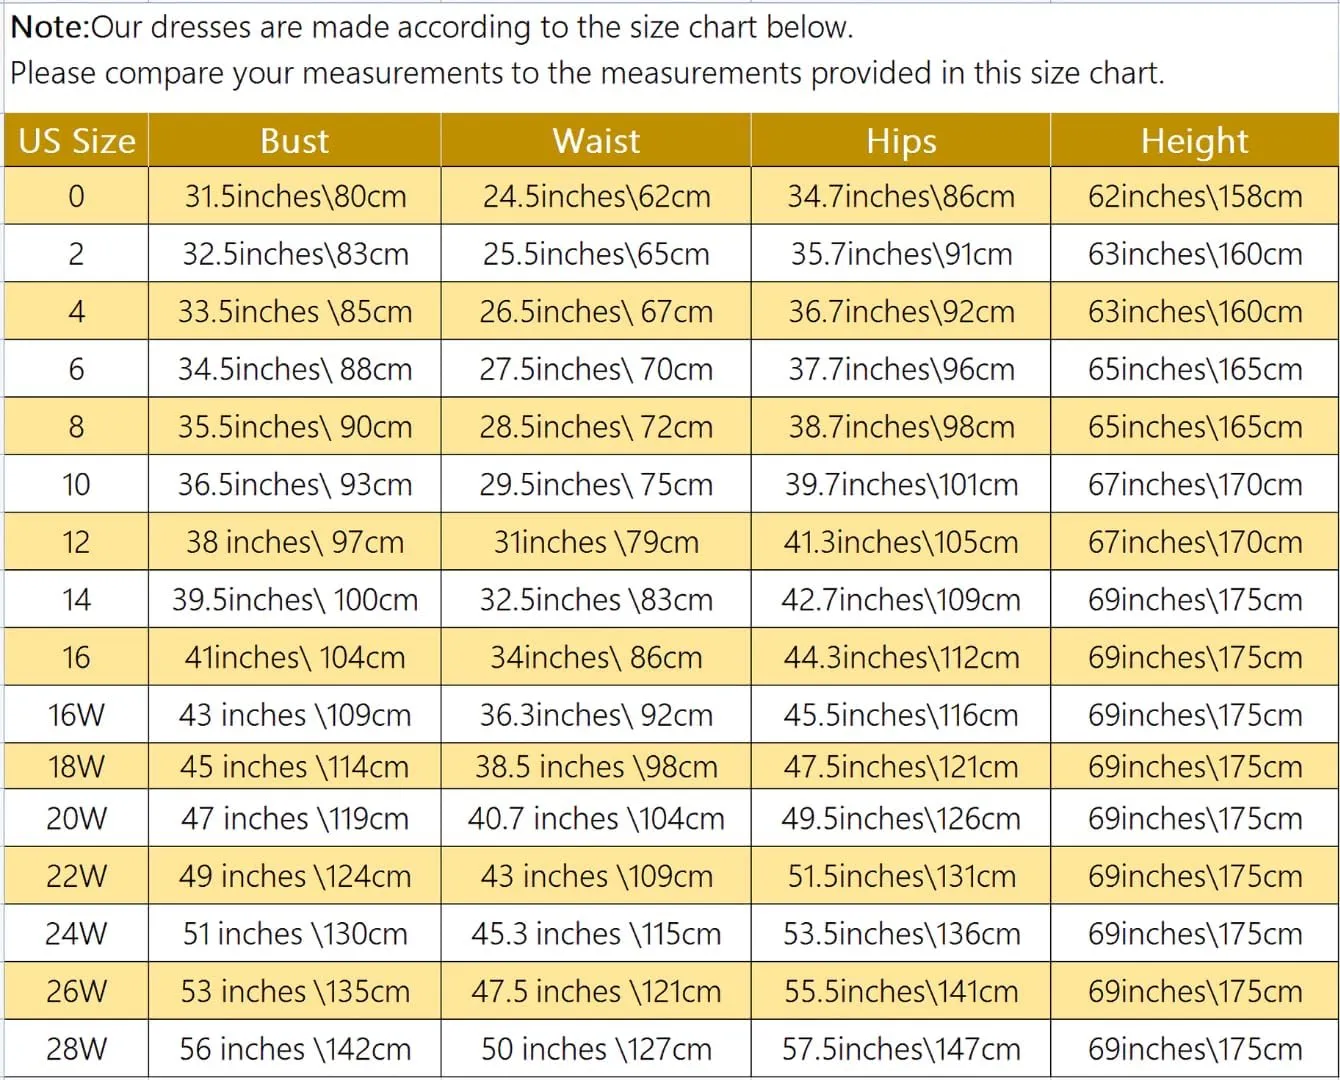This screenshot has width=1340, height=1080.
Task: Select waist cell 40.7 inches \104cm
Action: [x=596, y=819]
